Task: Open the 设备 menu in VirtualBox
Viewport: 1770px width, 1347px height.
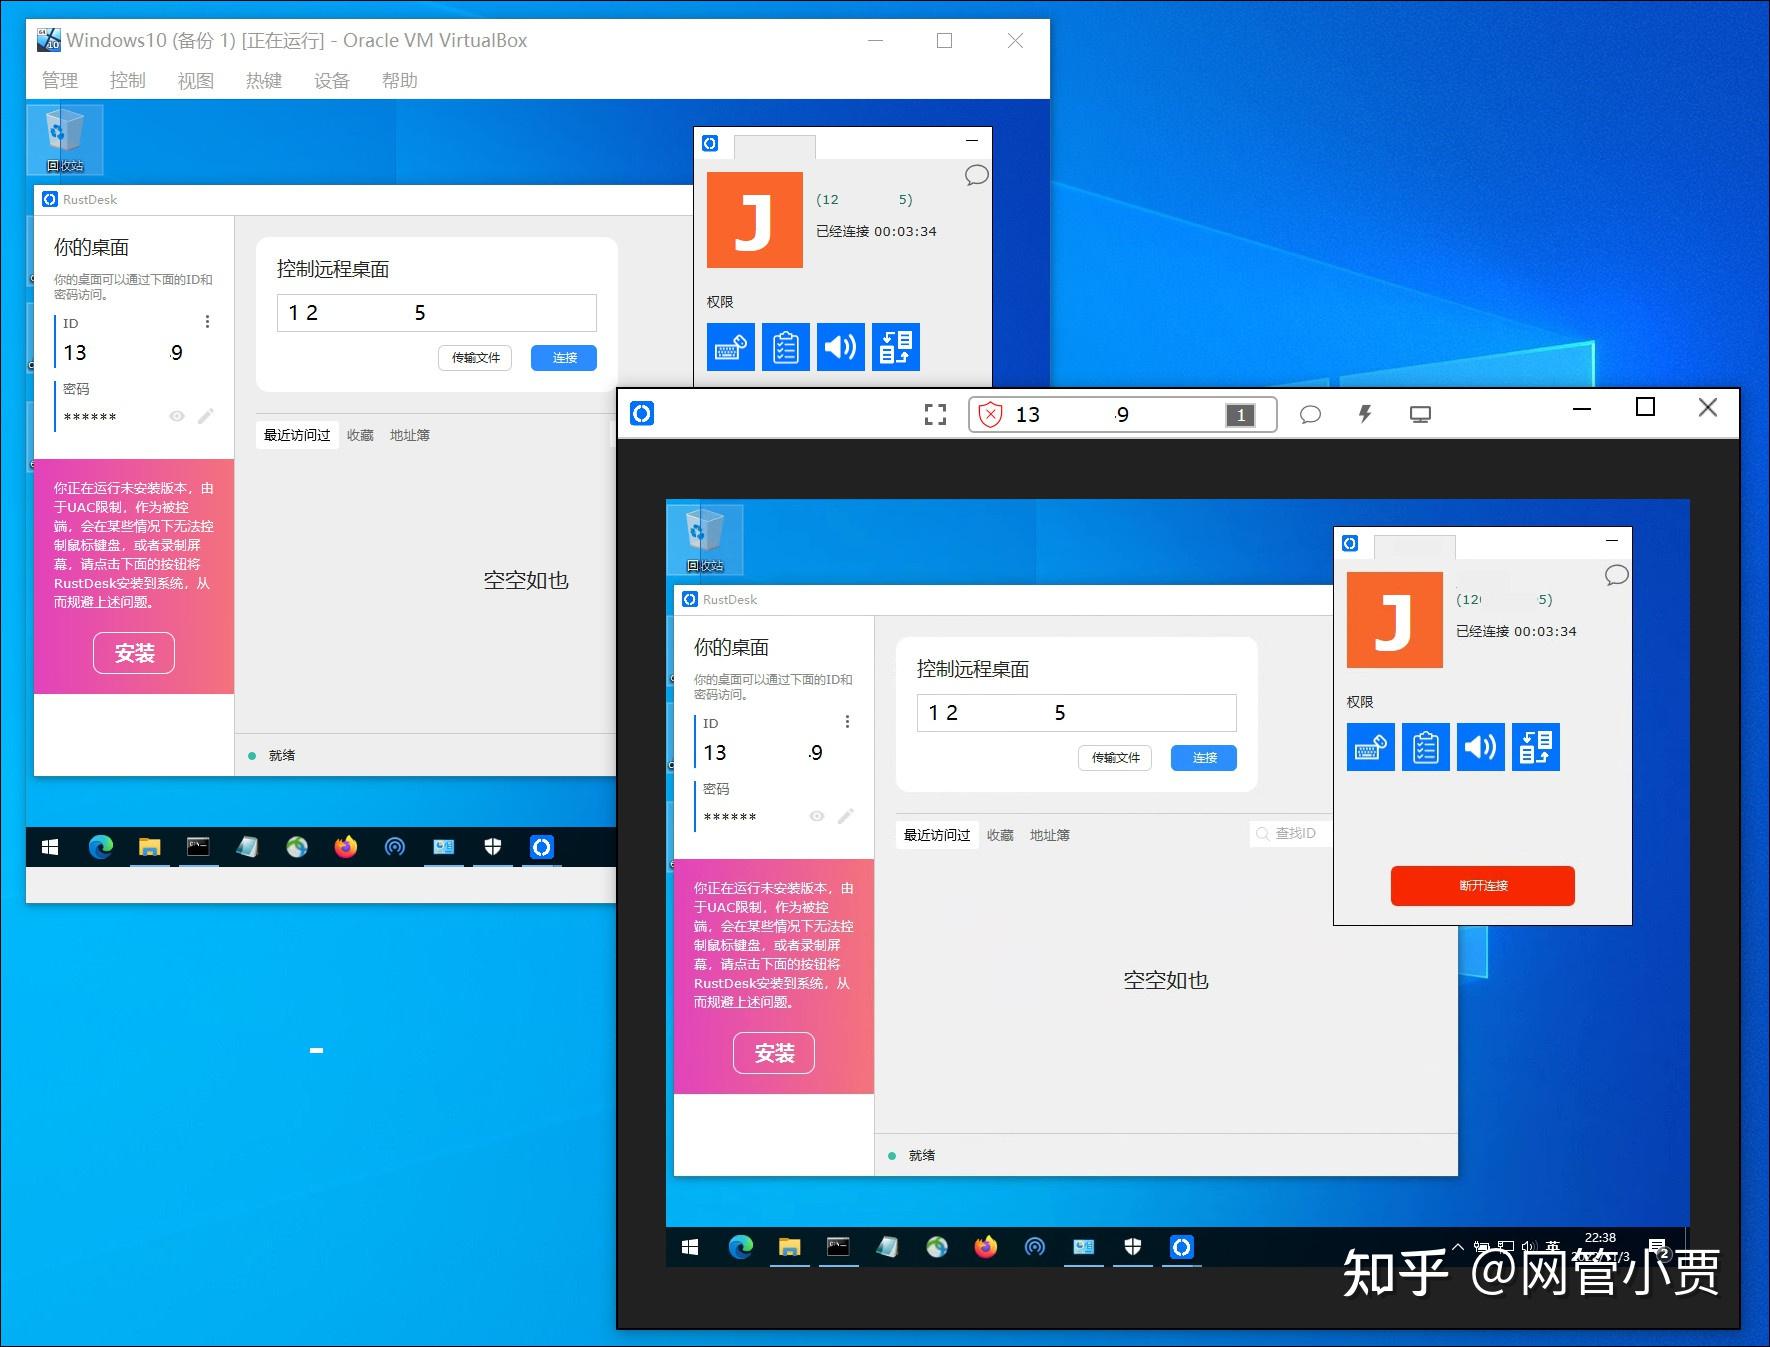Action: (332, 80)
